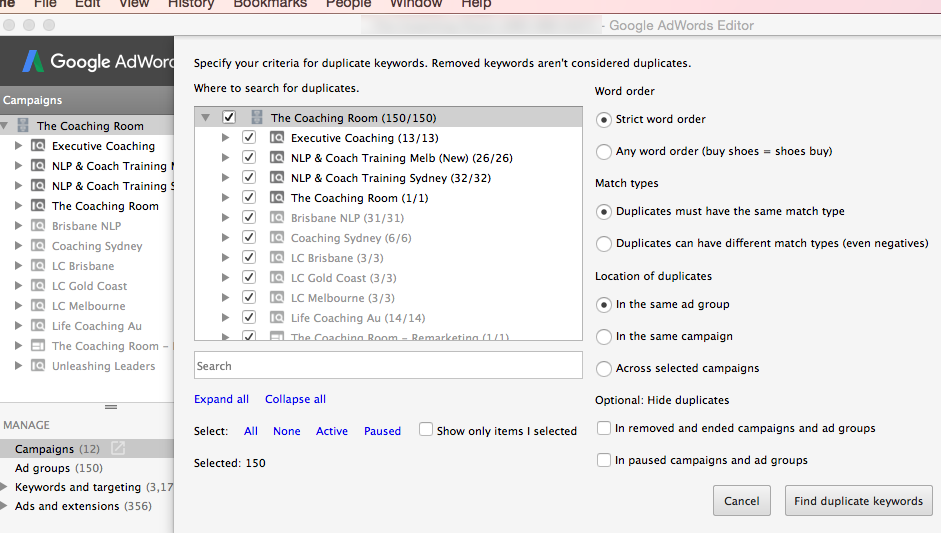941x533 pixels.
Task: Select Strict word order radio button
Action: point(604,119)
